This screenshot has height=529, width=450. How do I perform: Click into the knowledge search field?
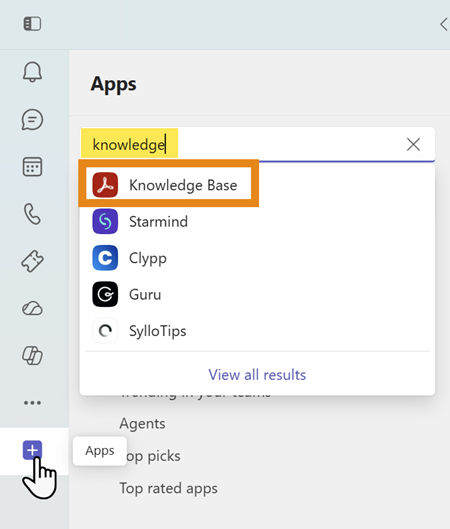tap(243, 144)
